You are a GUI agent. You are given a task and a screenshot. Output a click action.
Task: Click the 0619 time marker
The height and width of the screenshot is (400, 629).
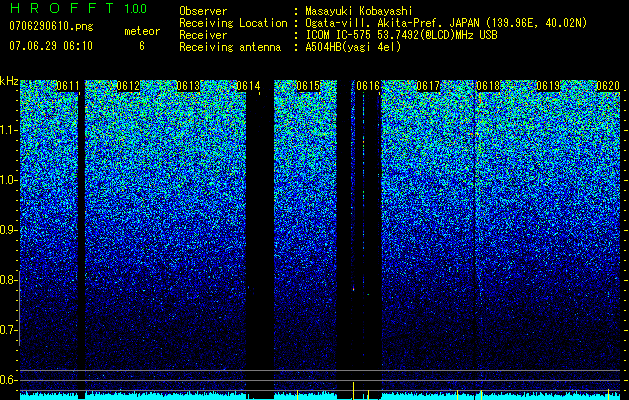(x=548, y=86)
